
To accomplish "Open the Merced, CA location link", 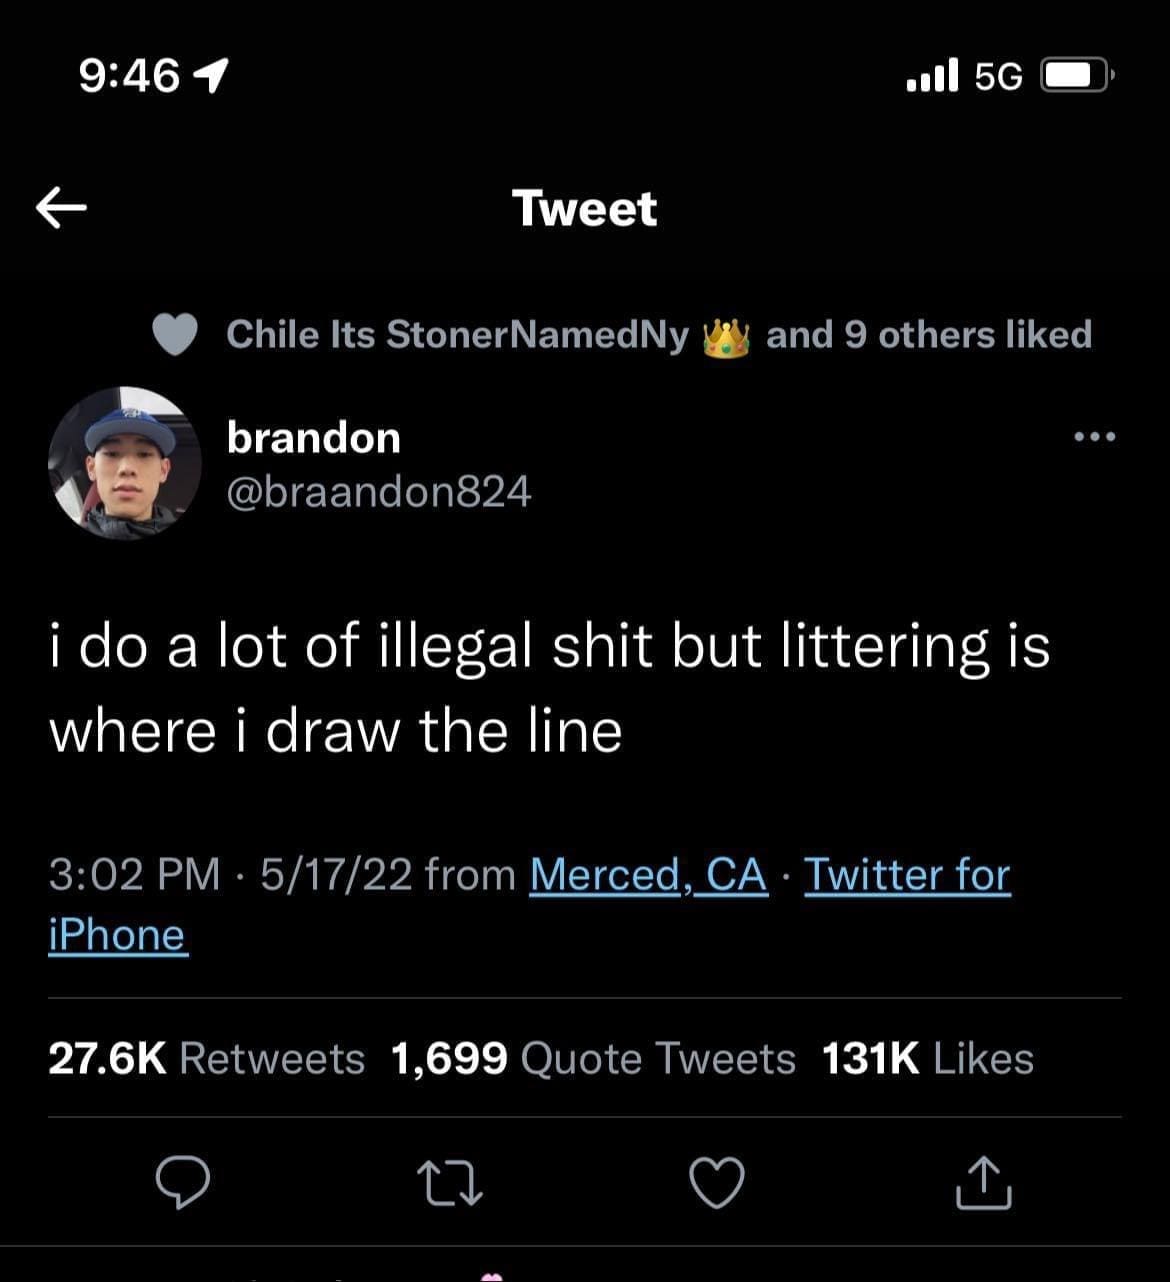I will pyautogui.click(x=648, y=875).
